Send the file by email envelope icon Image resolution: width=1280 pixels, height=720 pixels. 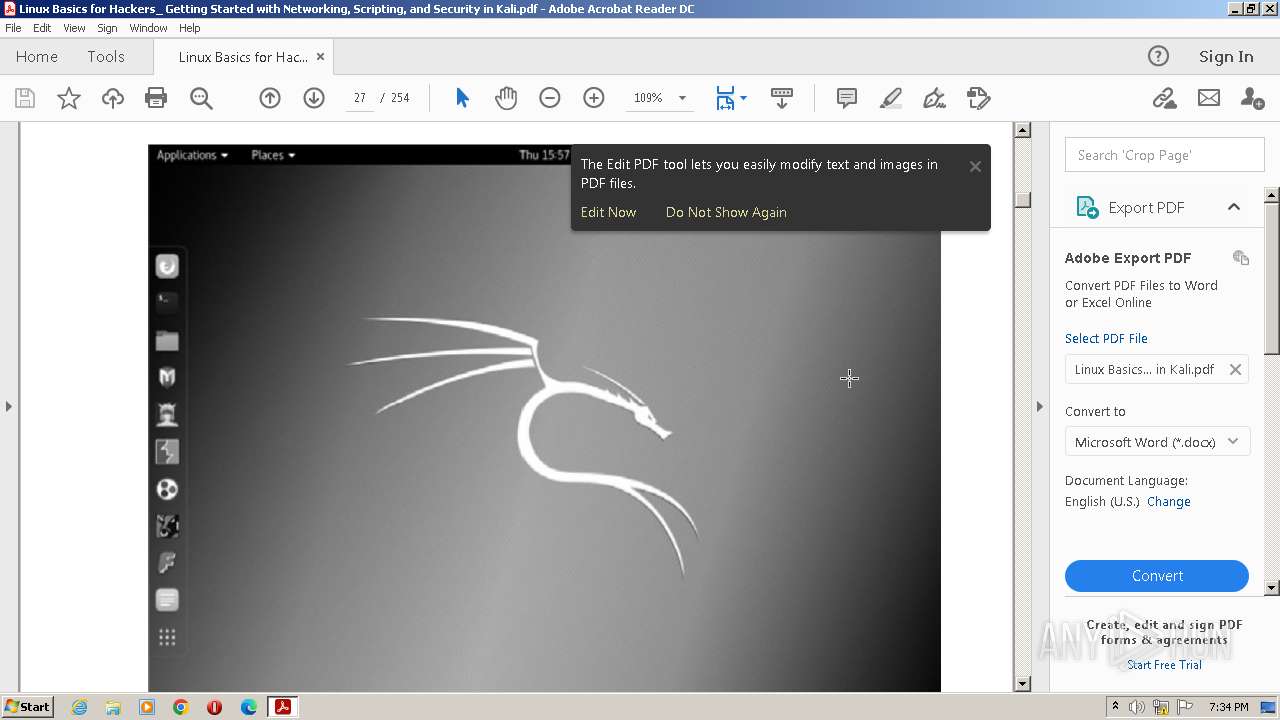point(1209,98)
